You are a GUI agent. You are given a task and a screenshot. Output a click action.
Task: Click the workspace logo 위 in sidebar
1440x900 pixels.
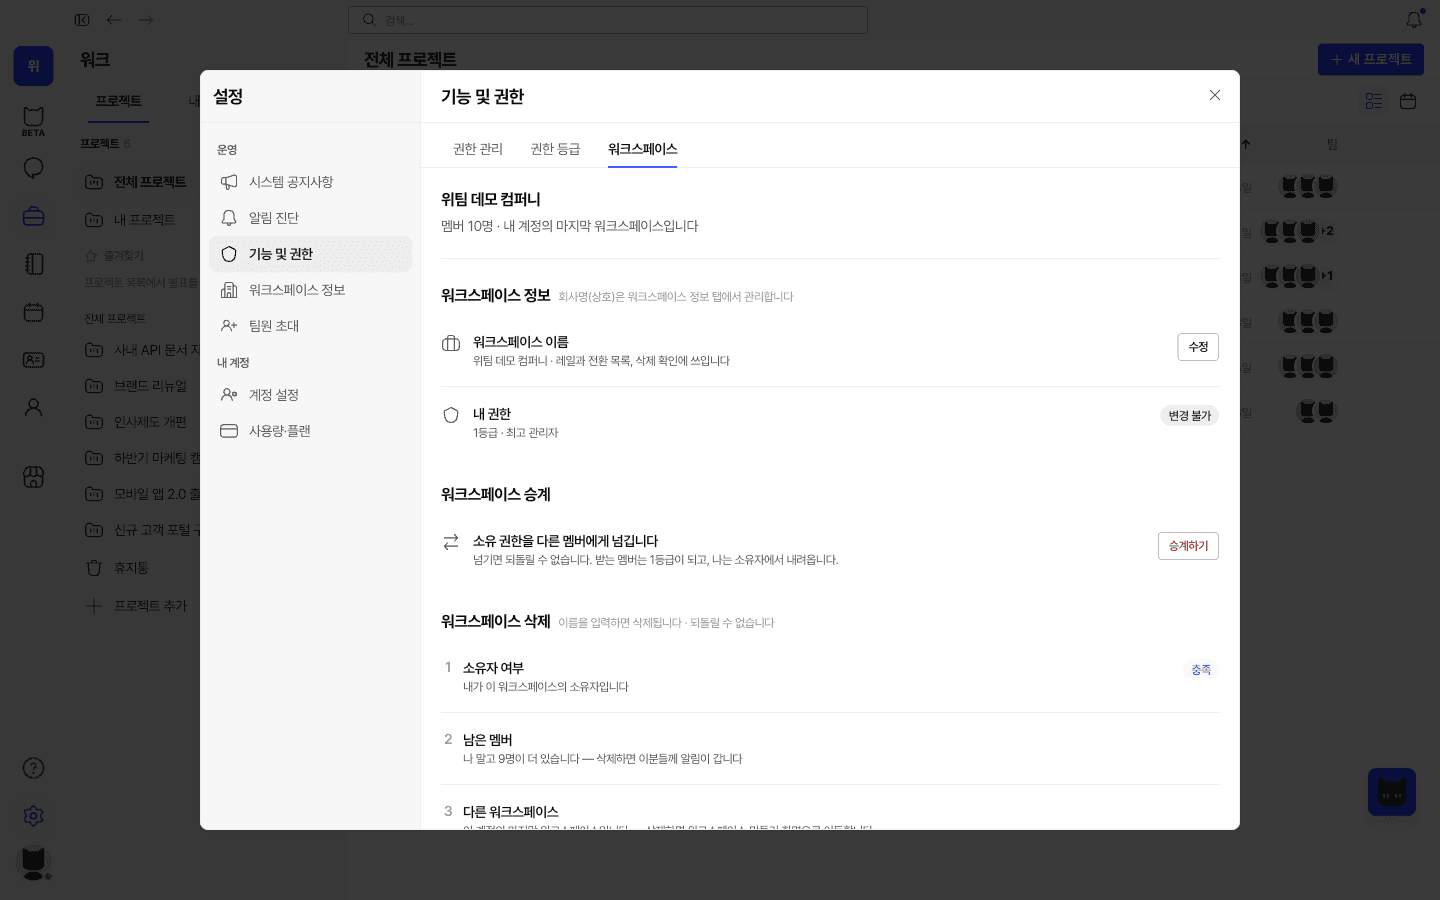(33, 66)
